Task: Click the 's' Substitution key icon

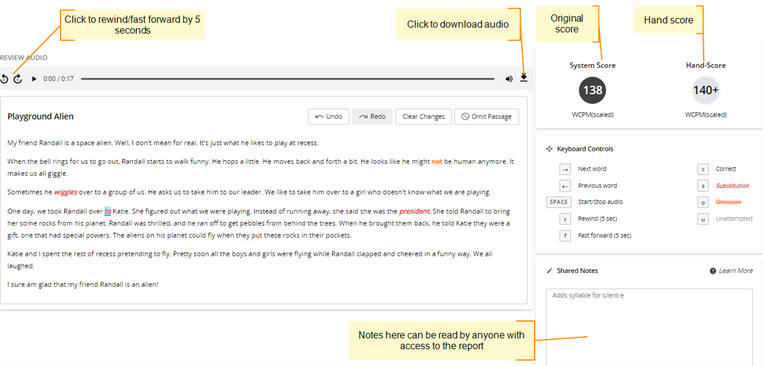Action: [x=703, y=186]
